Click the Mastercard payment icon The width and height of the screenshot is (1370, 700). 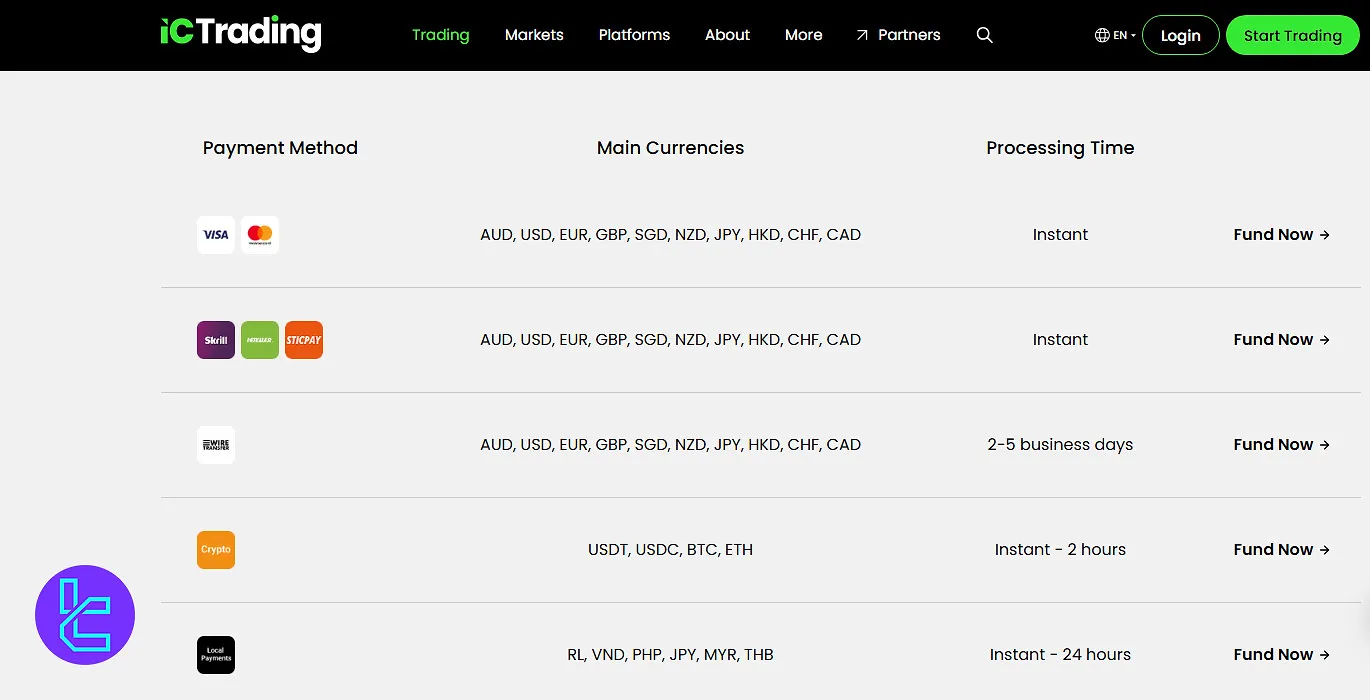pyautogui.click(x=260, y=234)
